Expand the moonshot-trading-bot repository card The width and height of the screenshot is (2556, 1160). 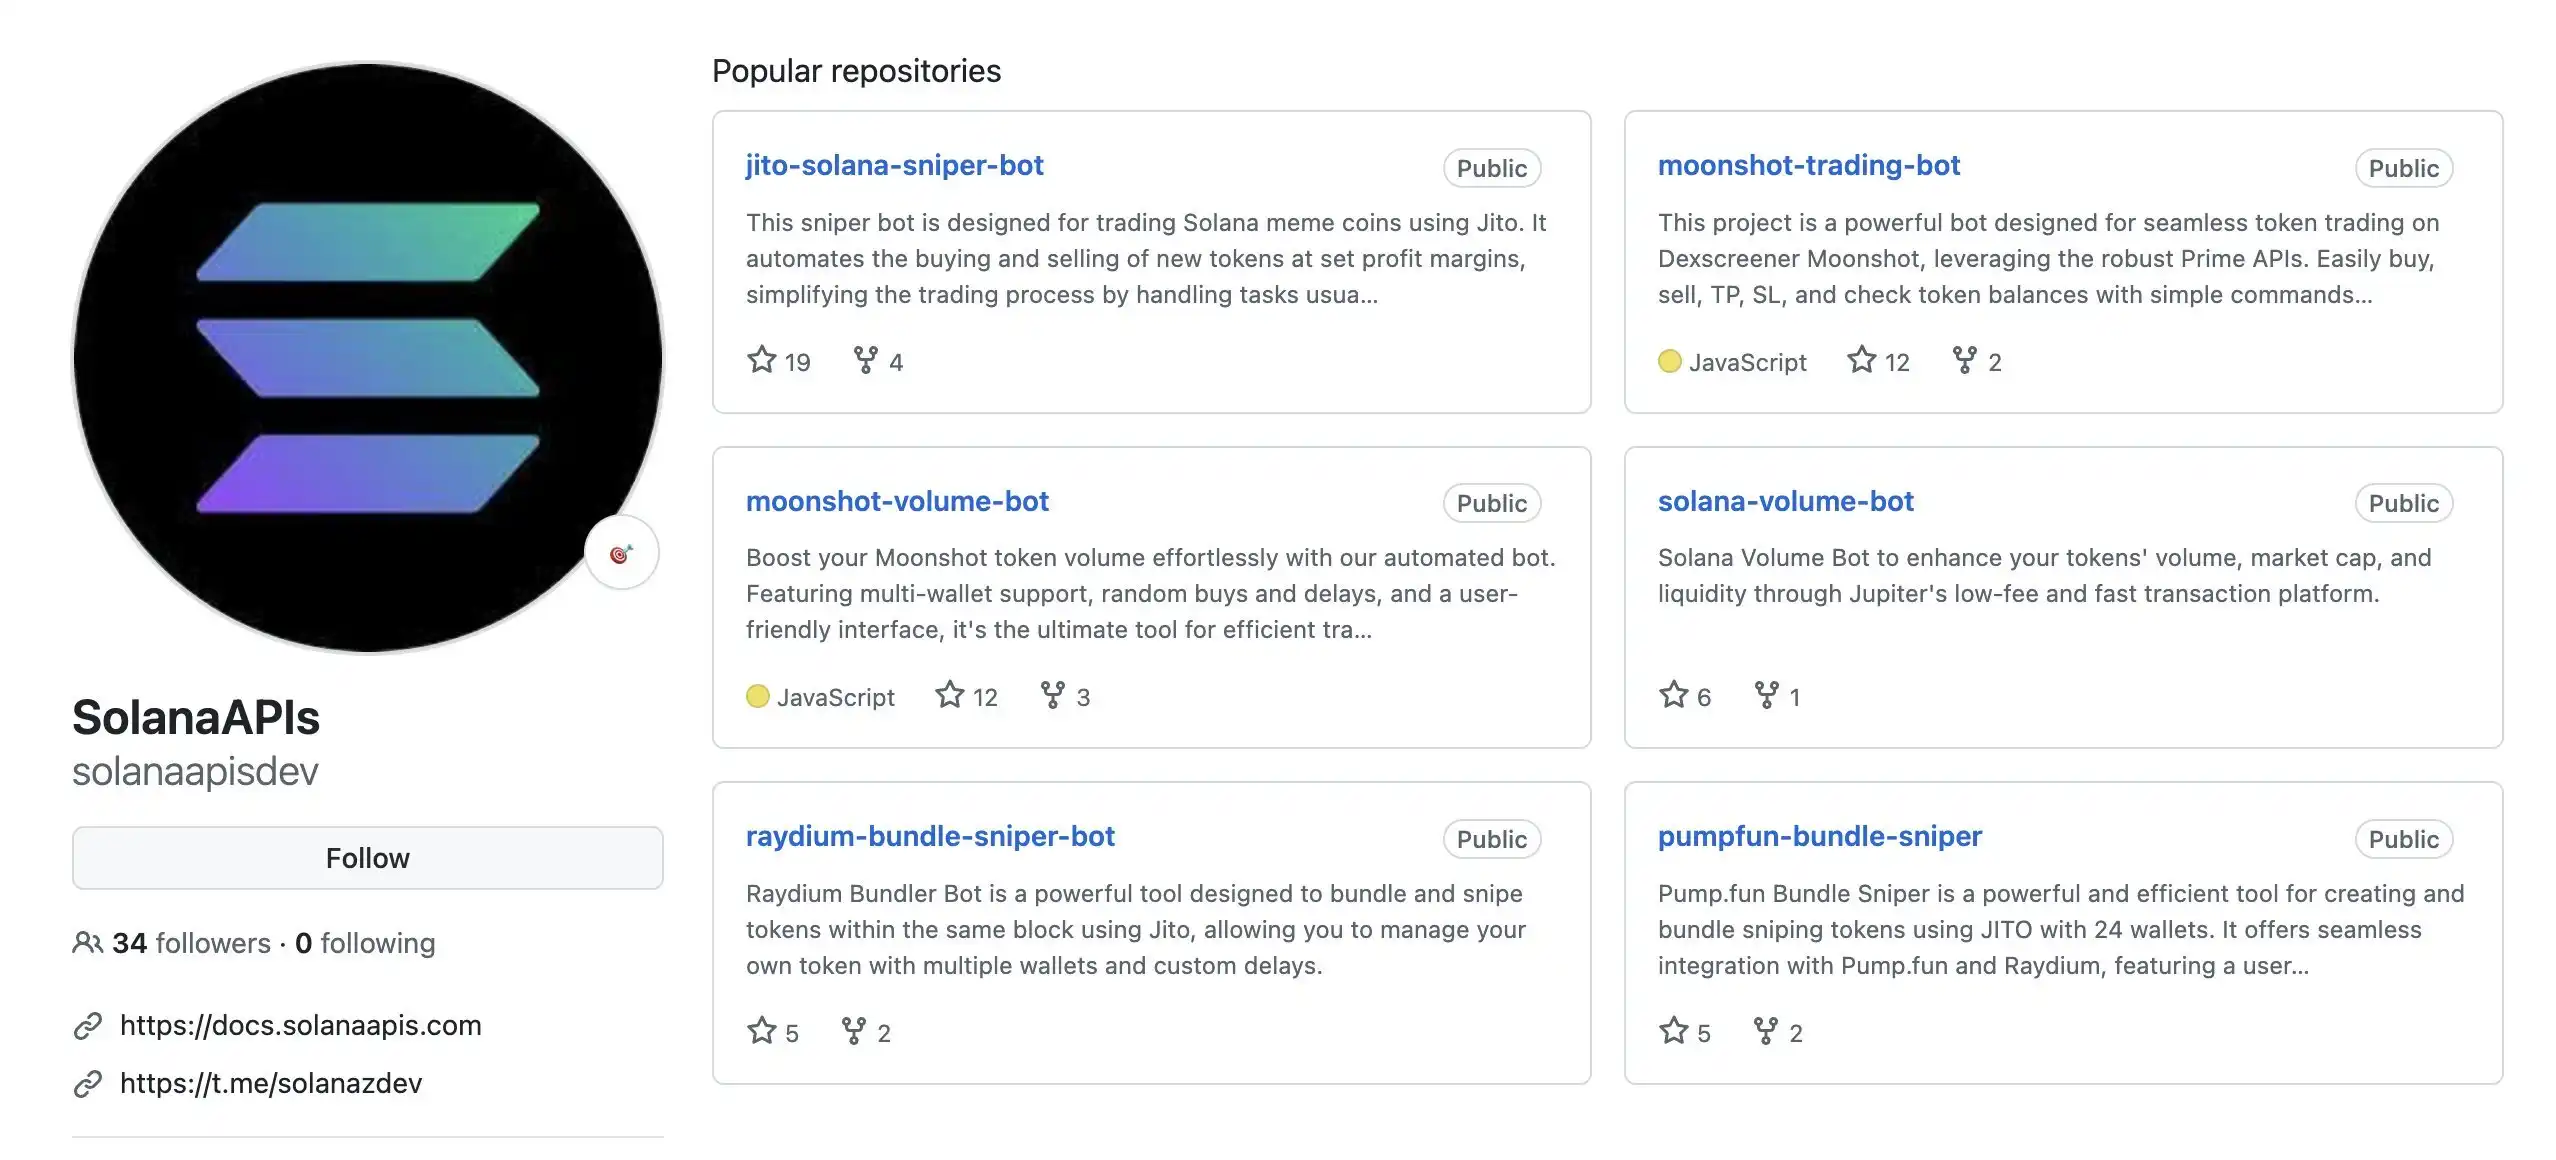1808,163
